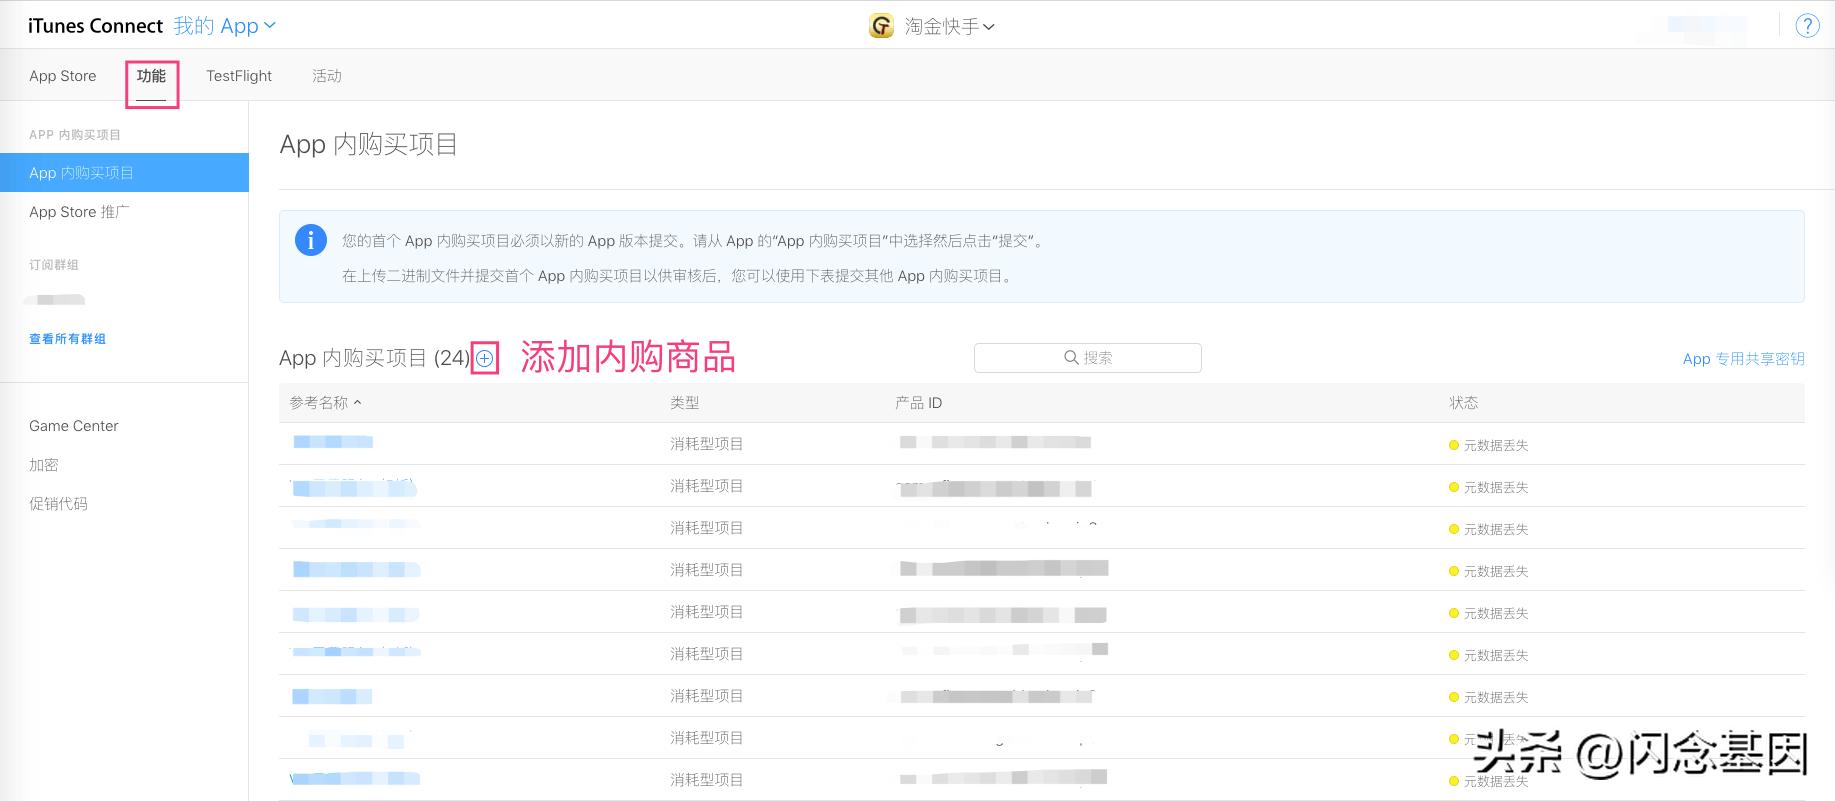Sort by 参考名称 column header
This screenshot has width=1835, height=801.
[325, 402]
